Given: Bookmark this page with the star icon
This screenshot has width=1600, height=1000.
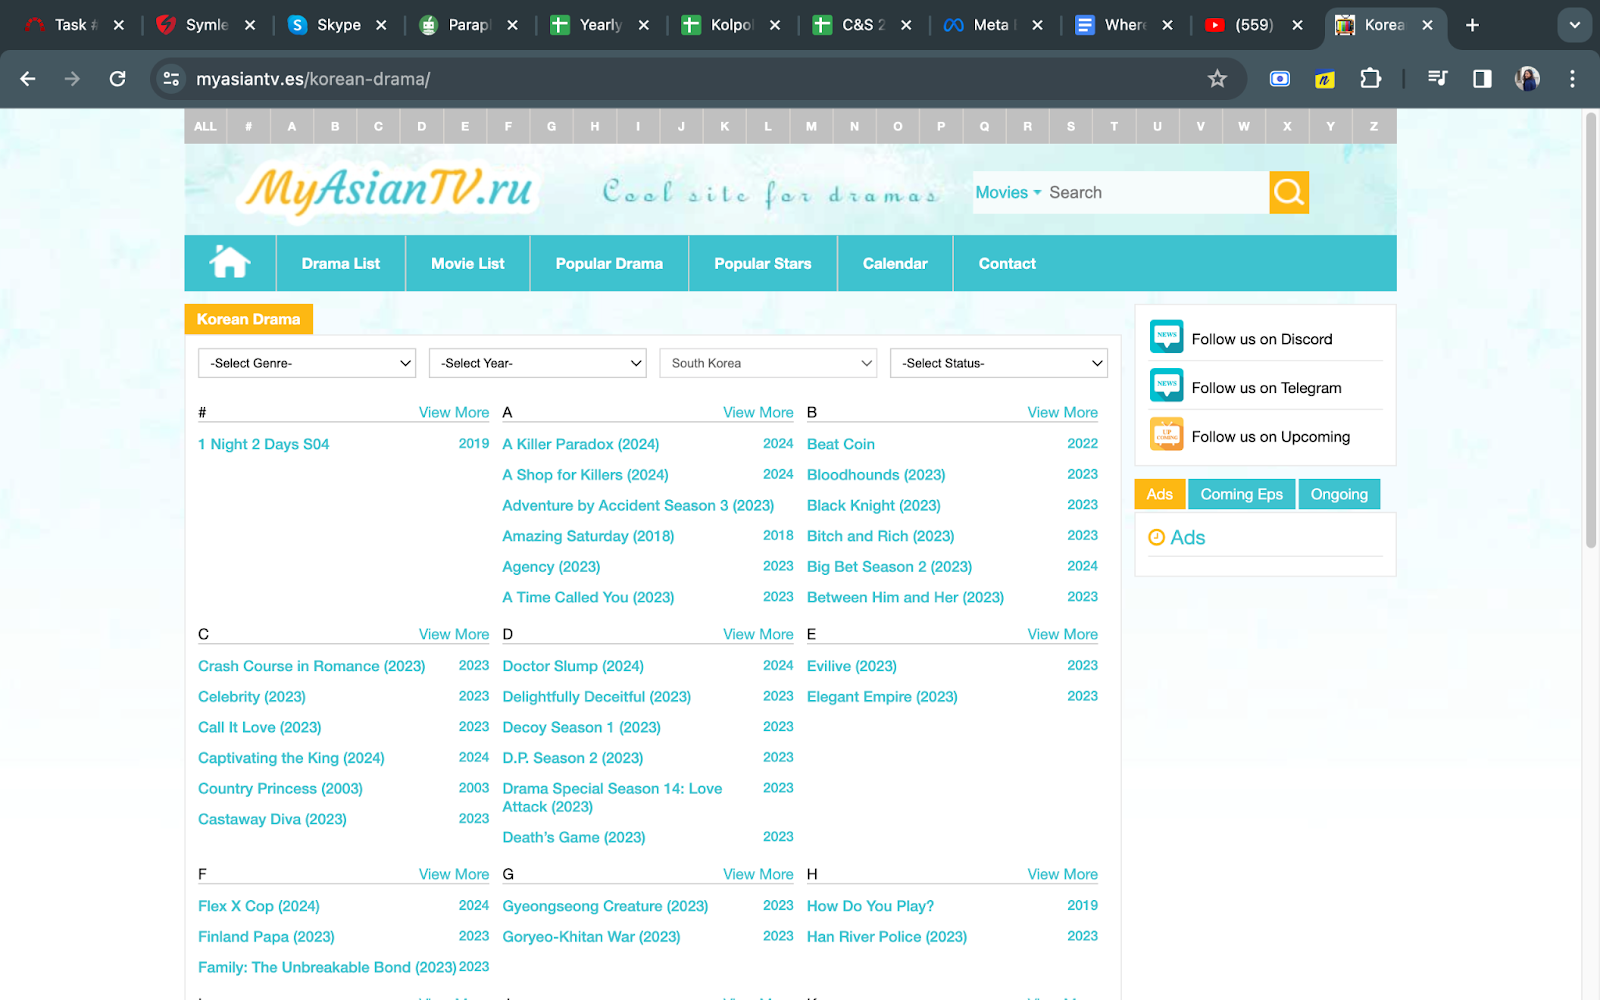Looking at the screenshot, I should (1217, 79).
